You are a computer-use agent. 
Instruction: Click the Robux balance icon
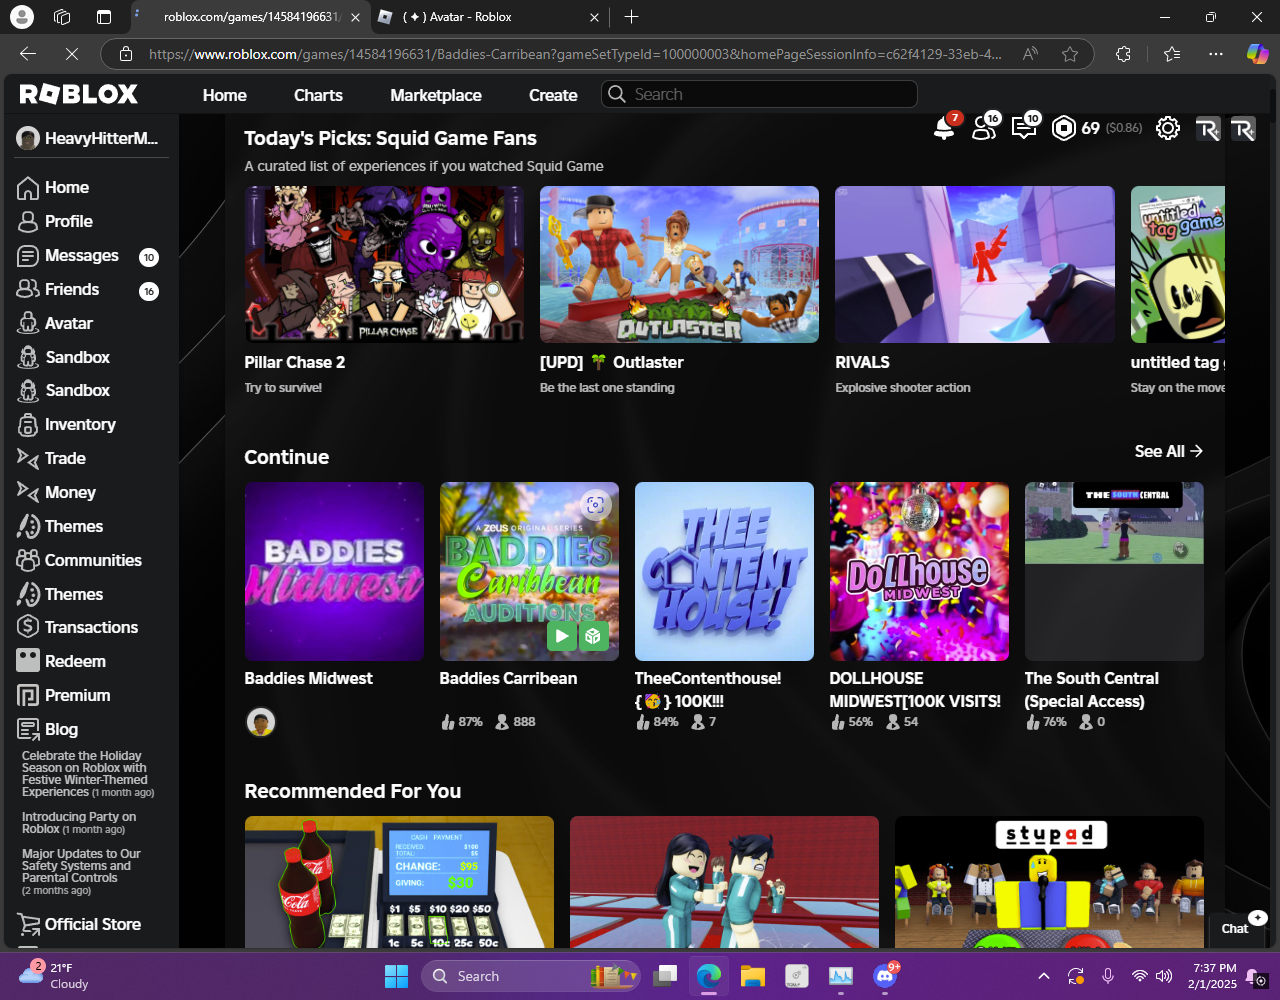[1064, 128]
